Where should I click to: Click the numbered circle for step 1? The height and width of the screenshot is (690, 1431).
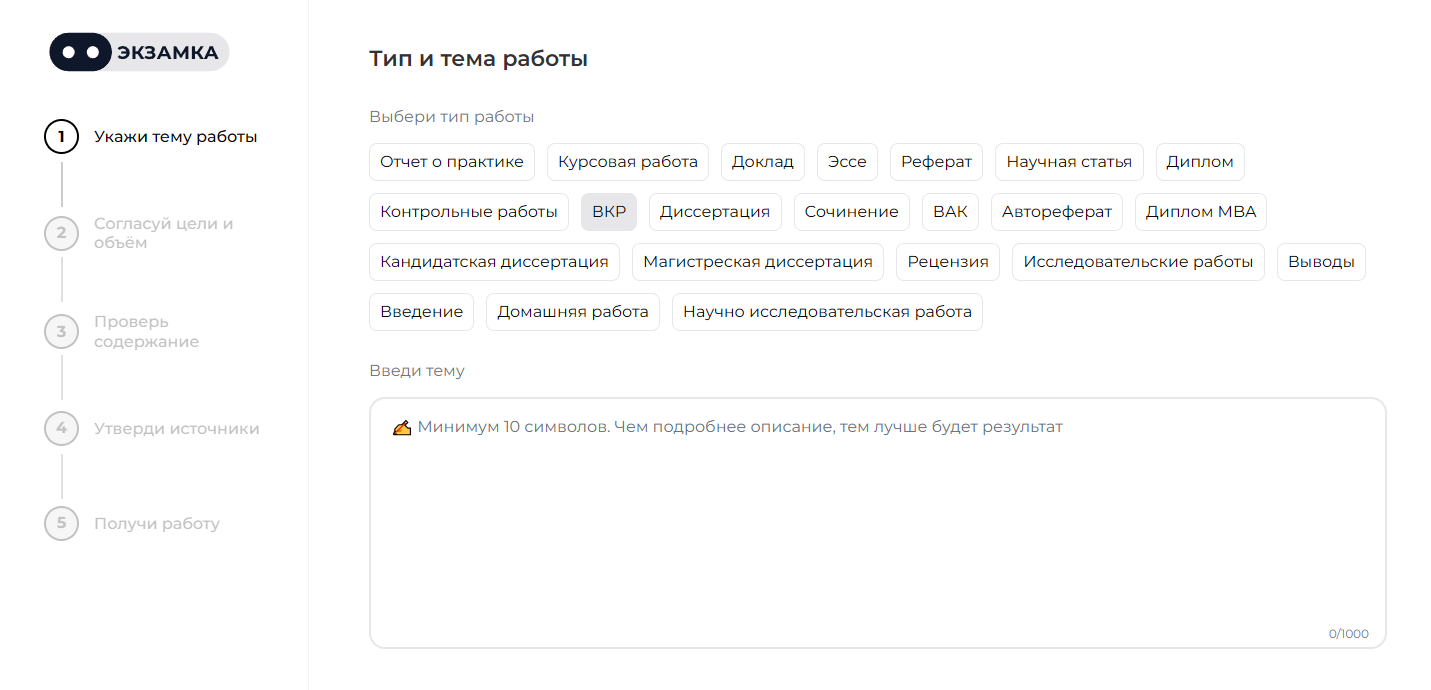click(62, 136)
